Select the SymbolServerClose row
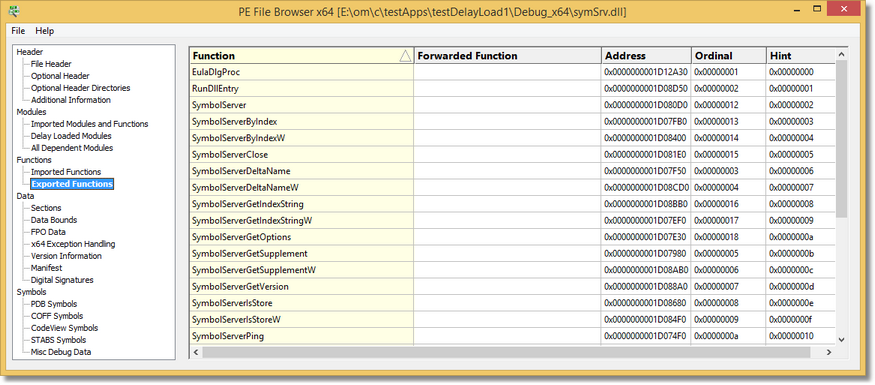The height and width of the screenshot is (385, 875). click(301, 155)
